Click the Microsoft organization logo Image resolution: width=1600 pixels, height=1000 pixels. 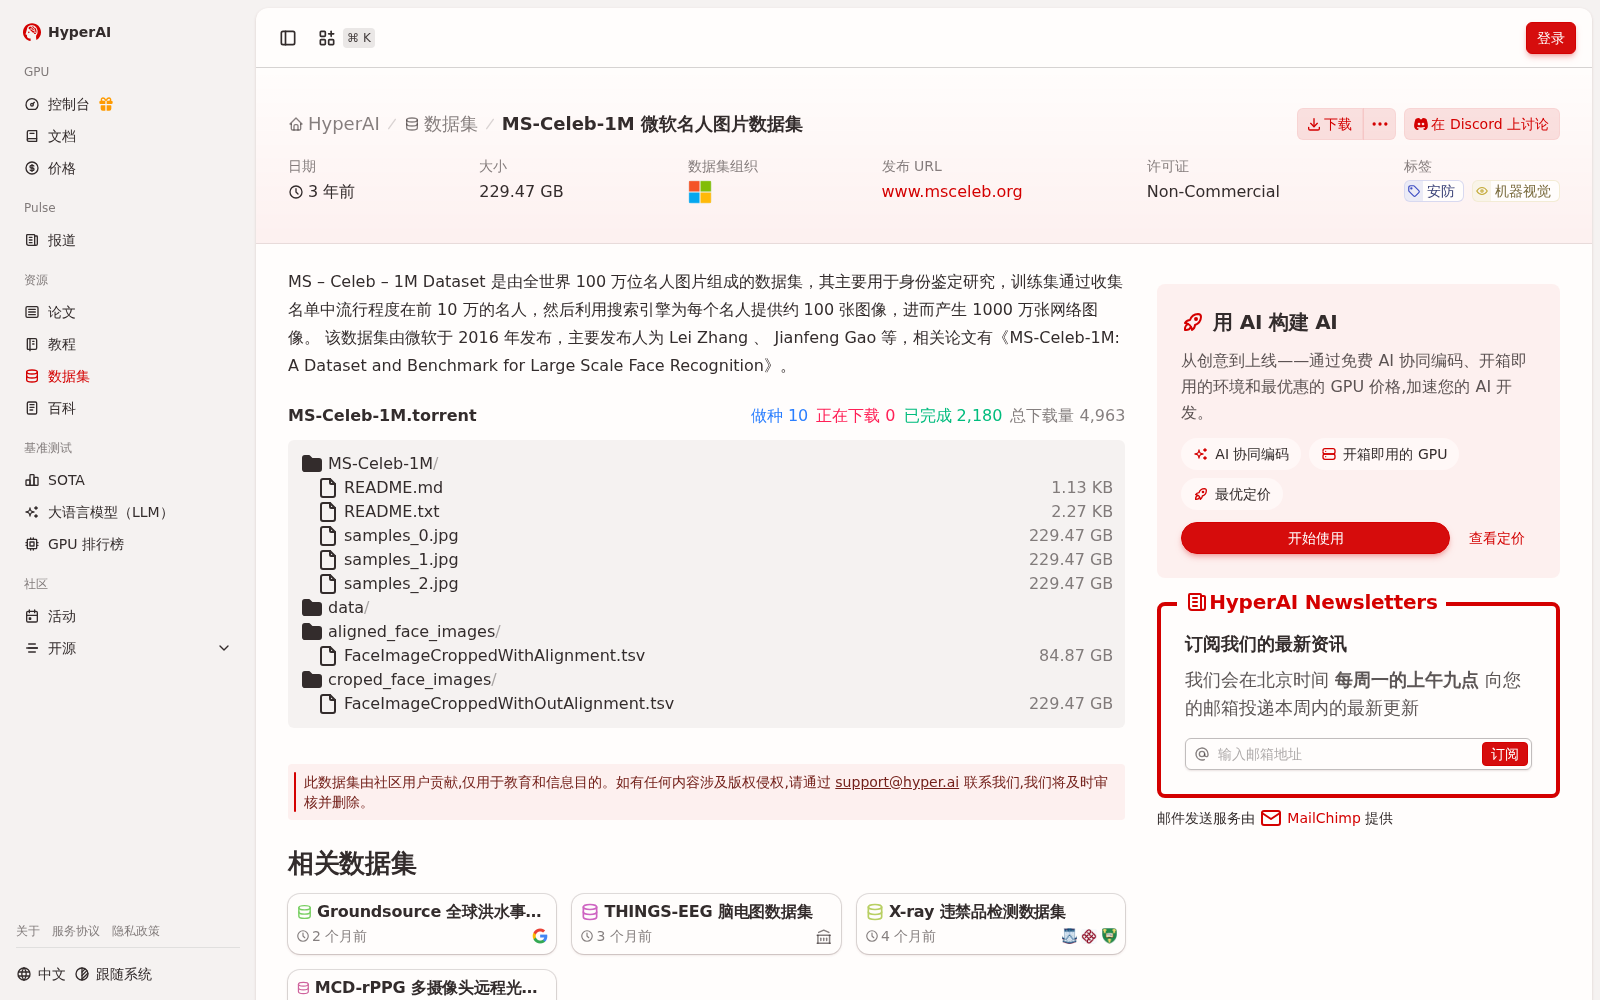(x=700, y=192)
